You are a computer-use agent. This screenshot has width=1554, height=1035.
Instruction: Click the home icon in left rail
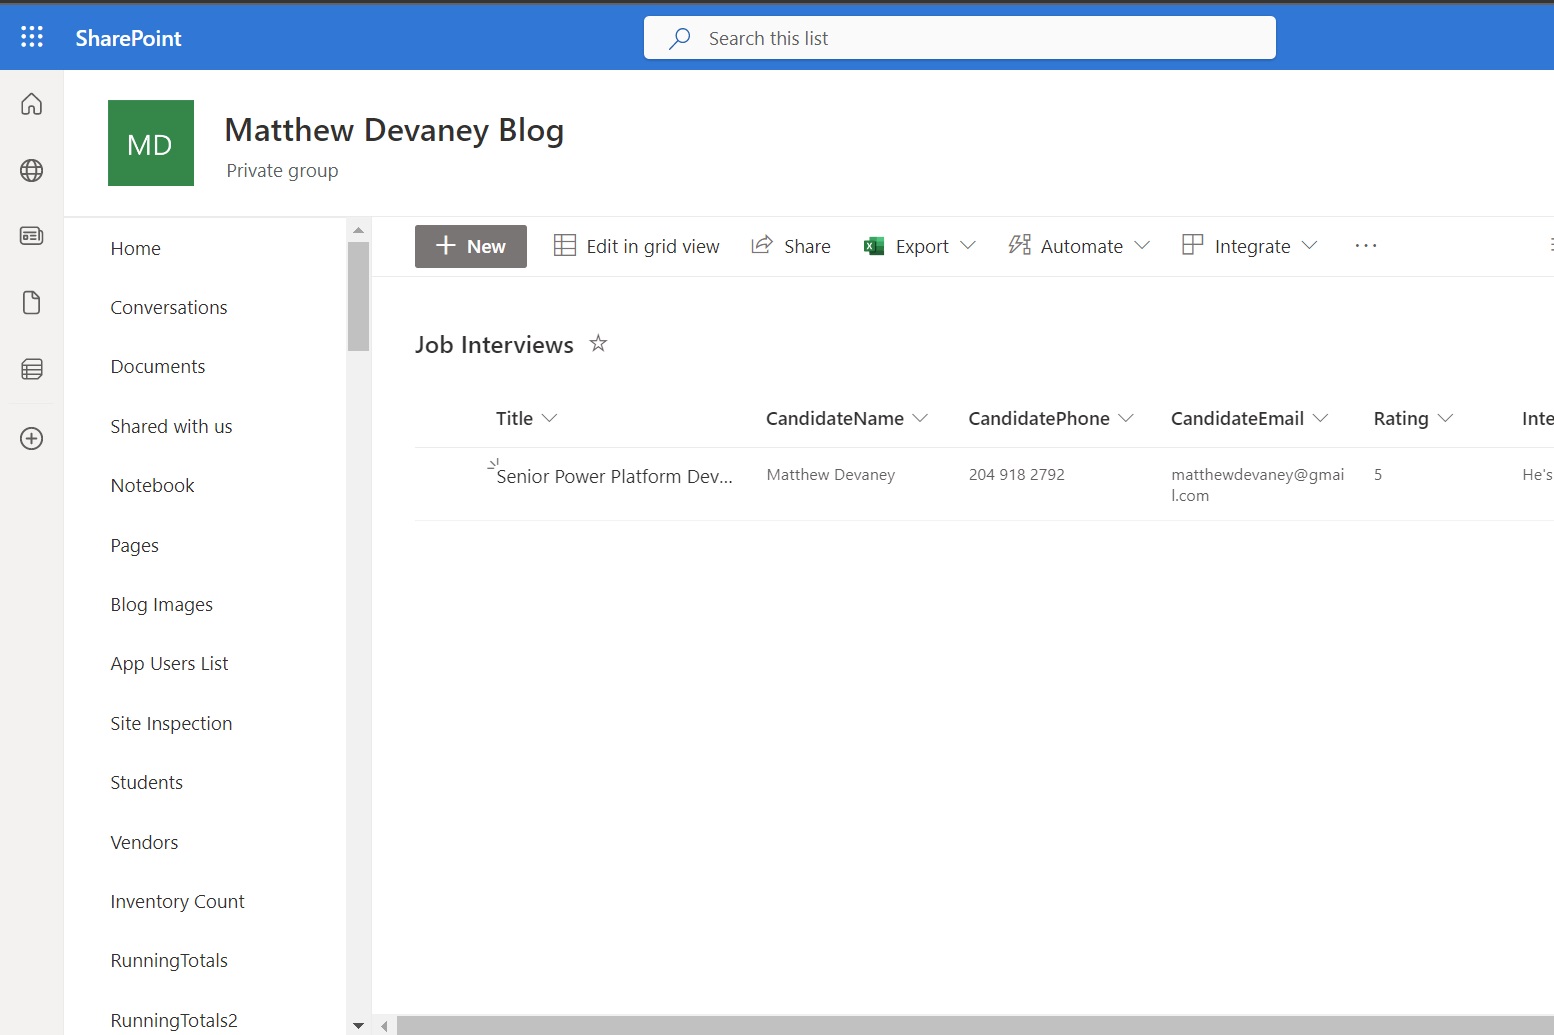pyautogui.click(x=31, y=103)
